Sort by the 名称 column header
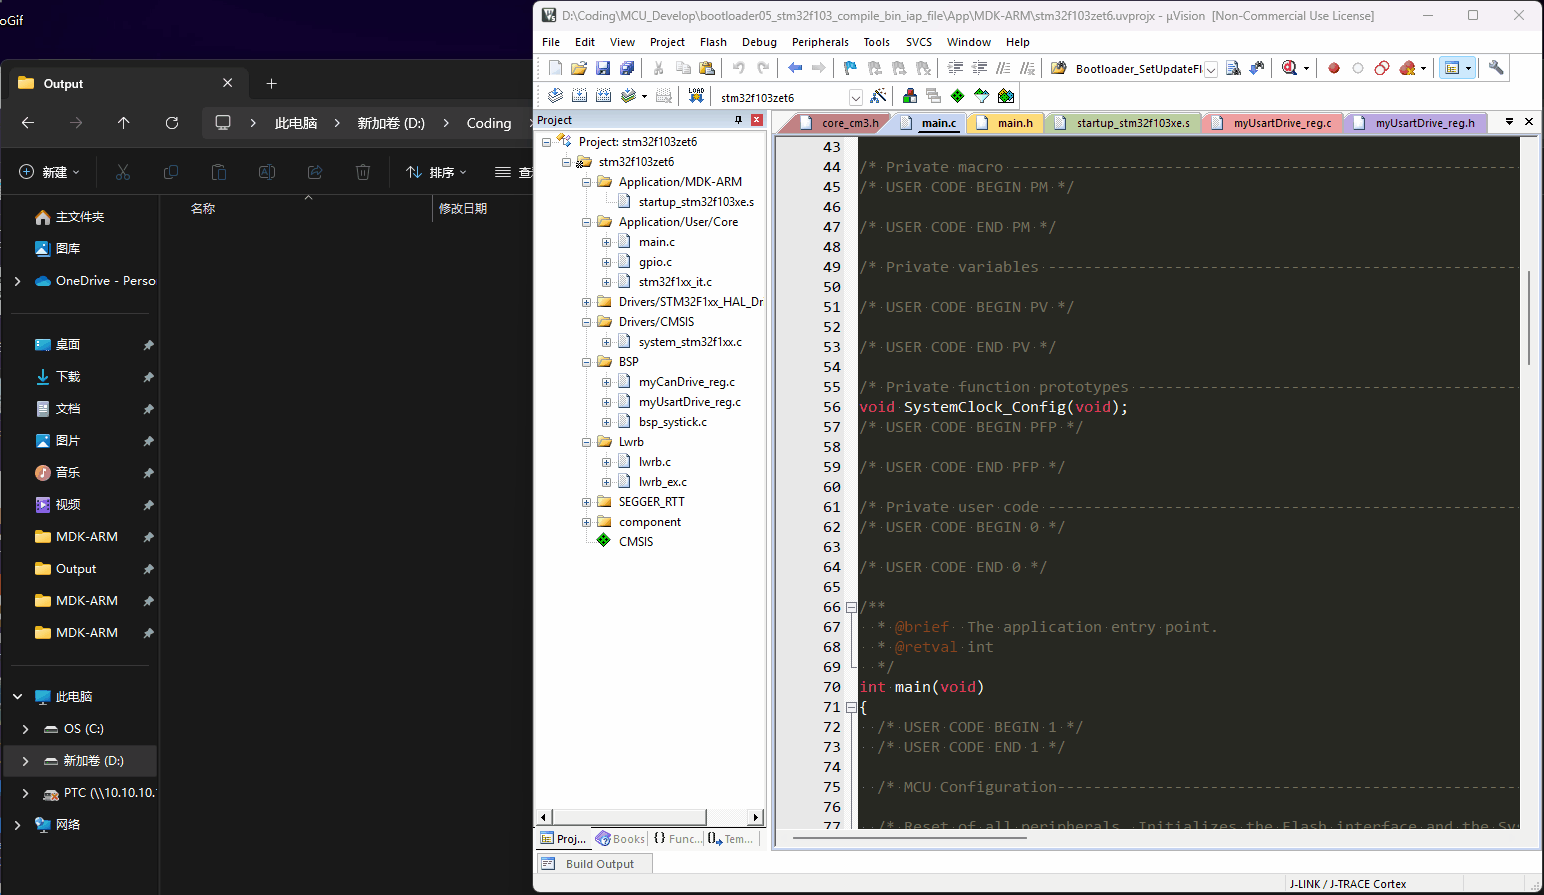 (203, 208)
